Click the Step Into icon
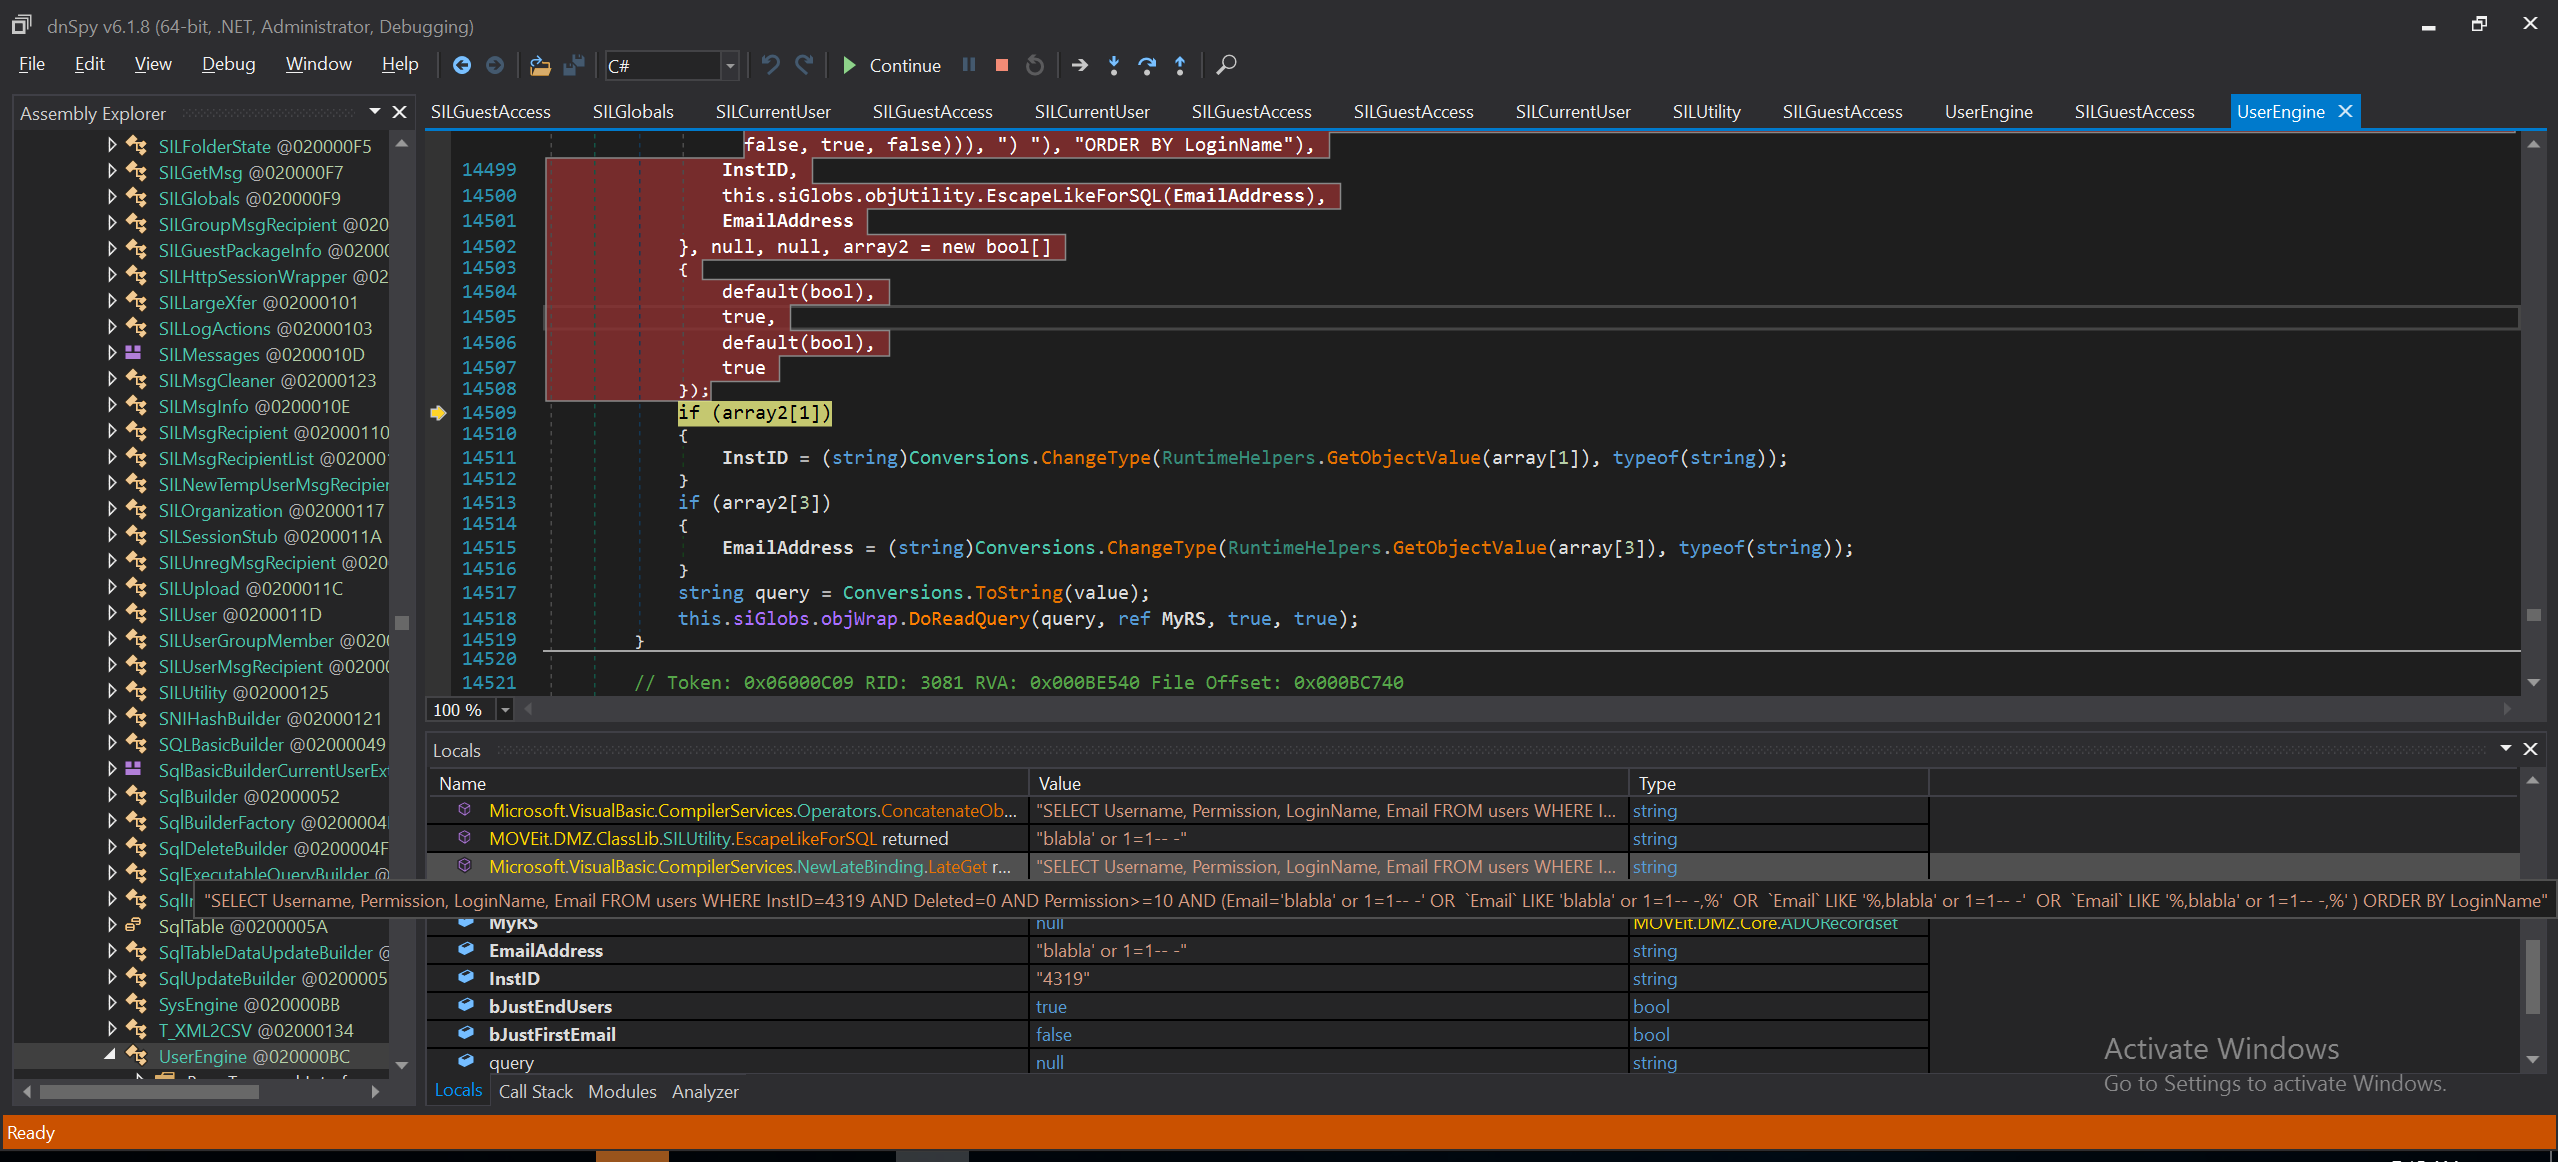This screenshot has height=1162, width=2558. coord(1113,65)
